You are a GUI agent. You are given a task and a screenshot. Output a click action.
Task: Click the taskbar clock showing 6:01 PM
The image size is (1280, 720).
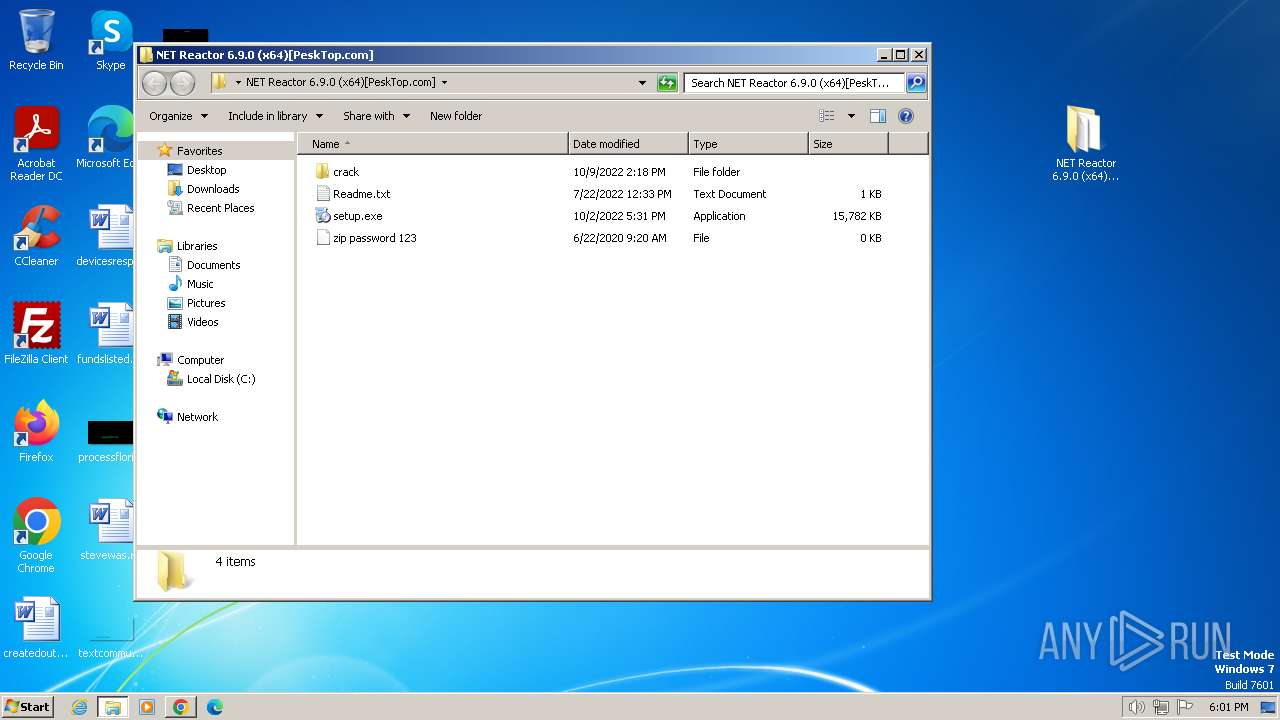click(1228, 707)
